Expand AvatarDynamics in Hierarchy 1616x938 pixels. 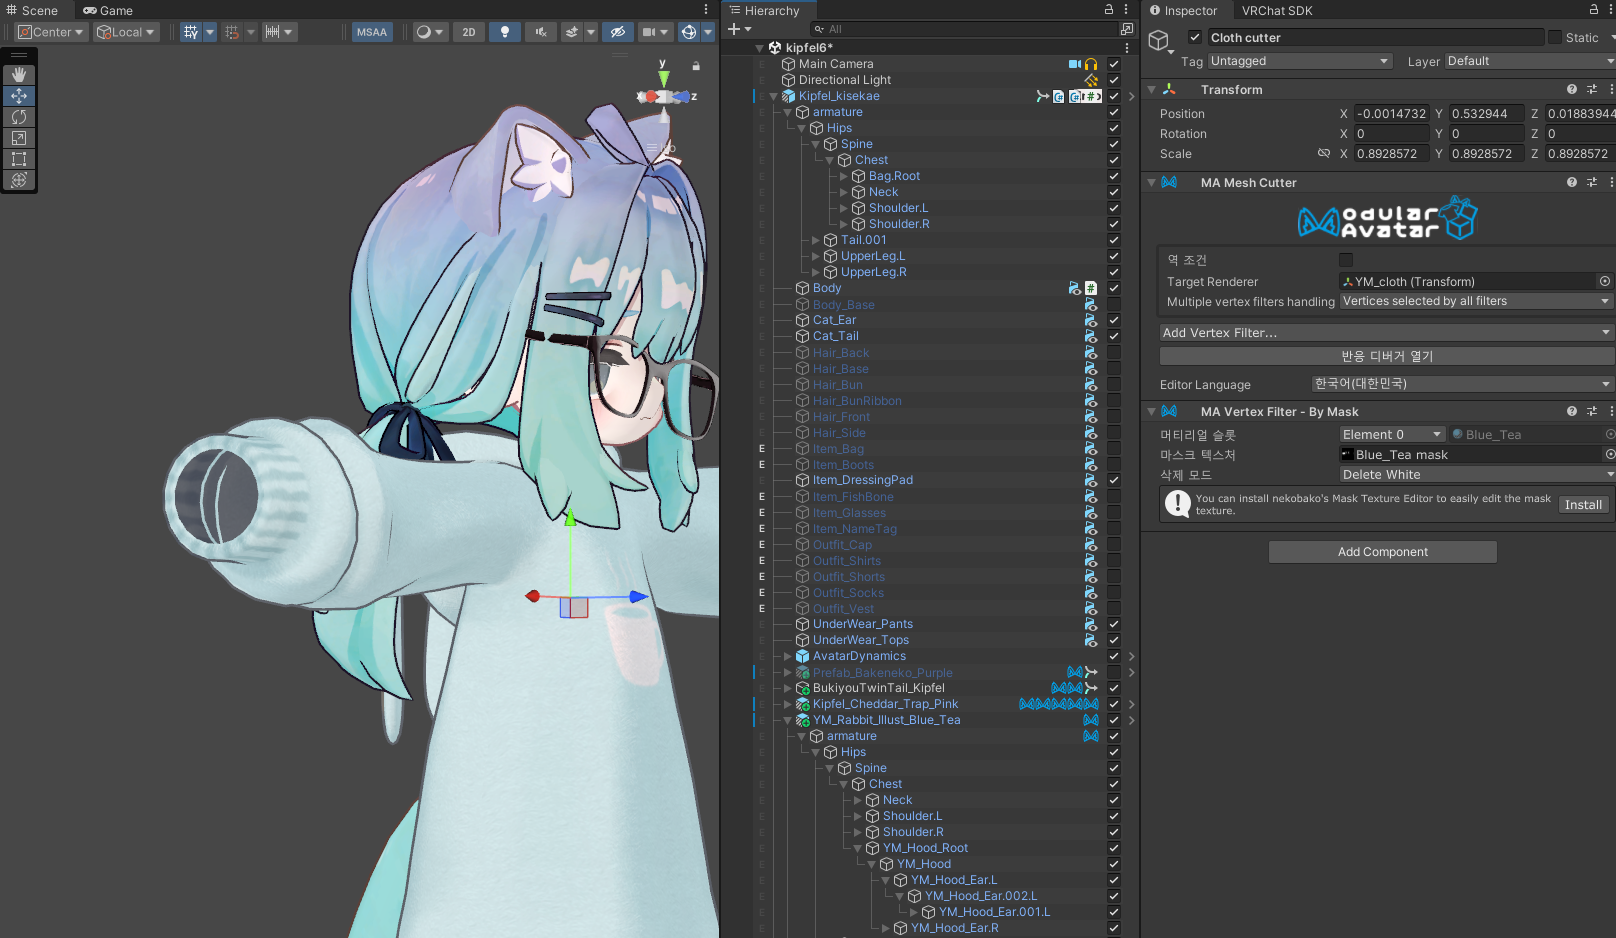pos(788,656)
